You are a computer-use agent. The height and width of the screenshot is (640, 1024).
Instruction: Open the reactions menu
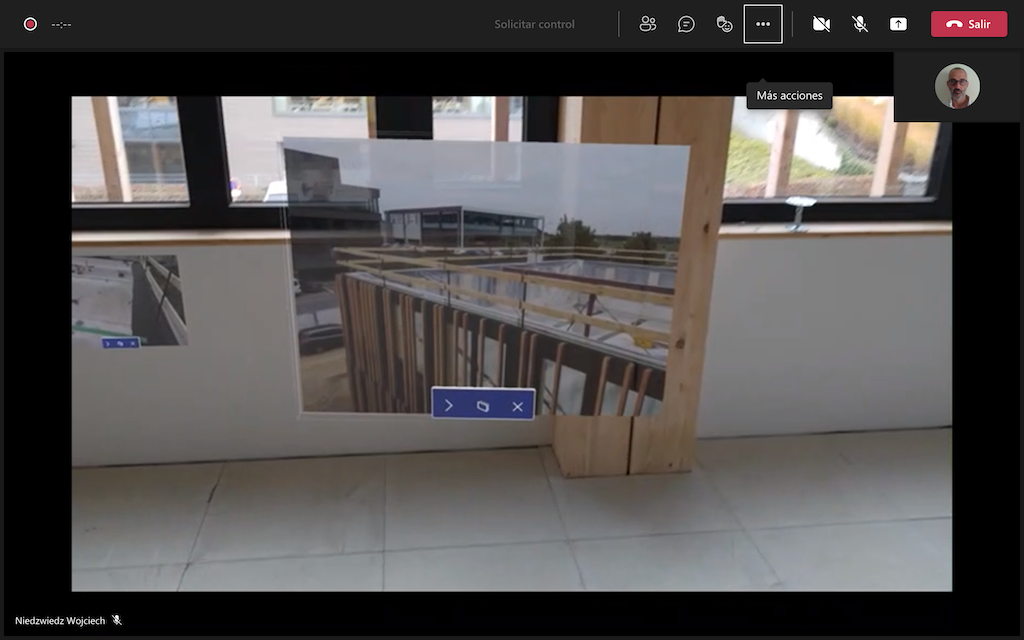click(724, 24)
